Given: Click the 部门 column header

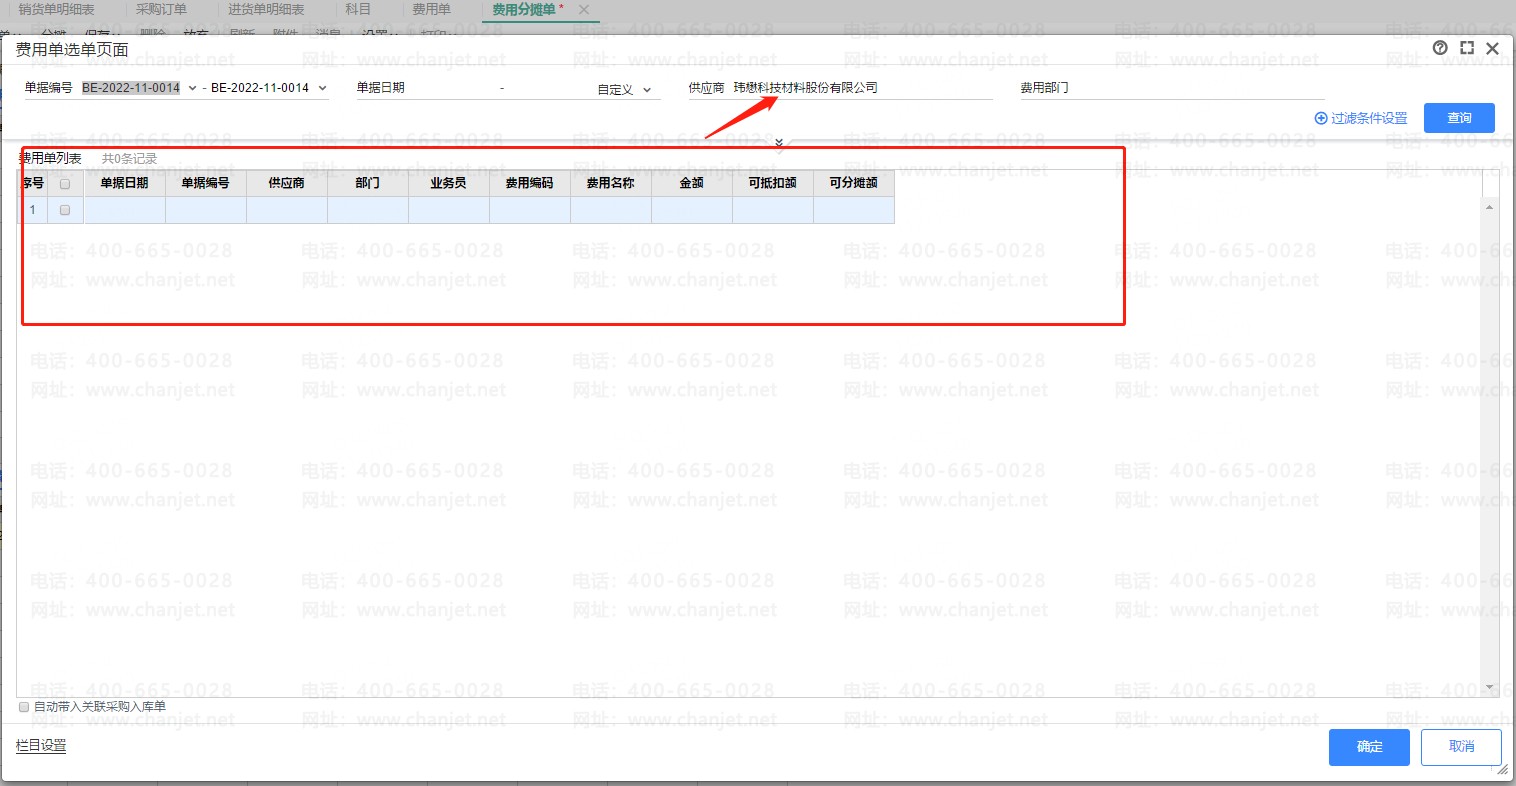Looking at the screenshot, I should point(368,183).
